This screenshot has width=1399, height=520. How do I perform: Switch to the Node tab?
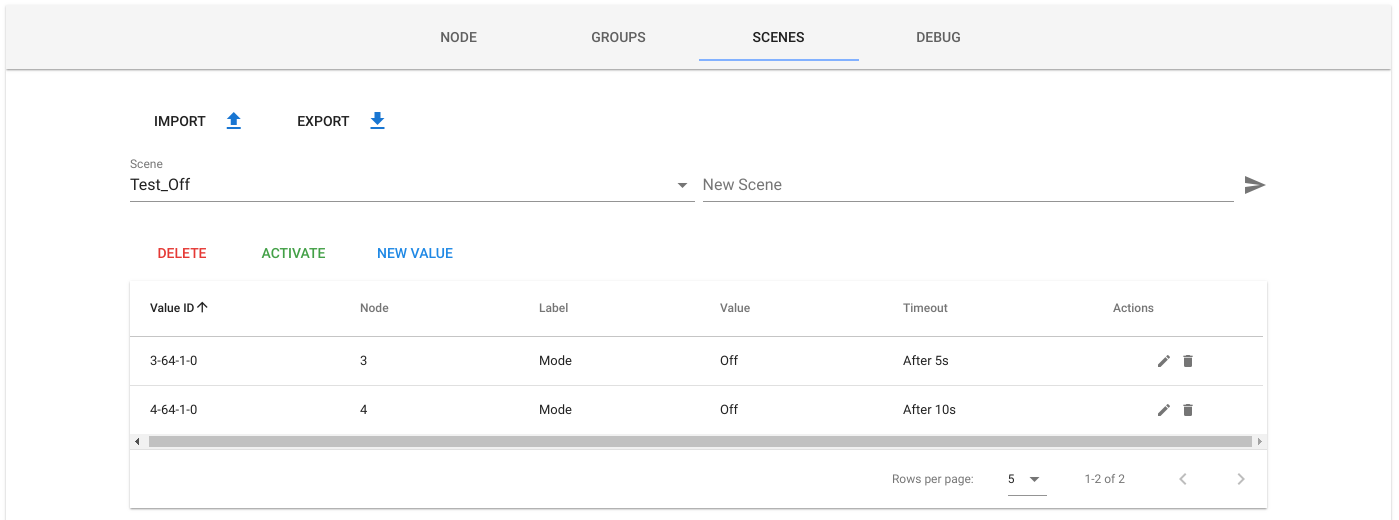(459, 38)
